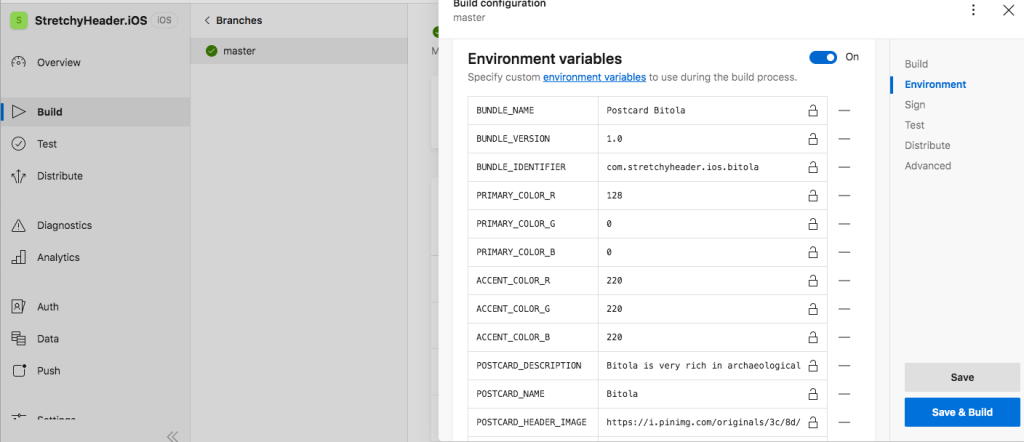The width and height of the screenshot is (1024, 442).
Task: Open Diagnostics warning triangle icon
Action: point(18,225)
